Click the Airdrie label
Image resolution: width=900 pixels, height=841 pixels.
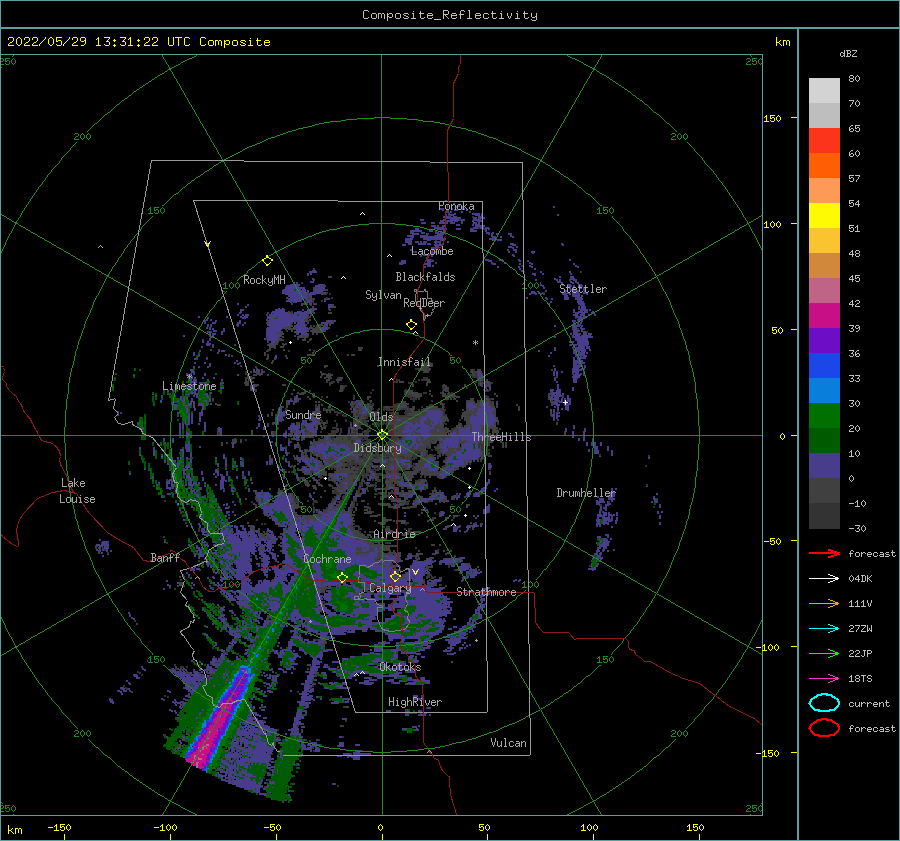tap(394, 534)
